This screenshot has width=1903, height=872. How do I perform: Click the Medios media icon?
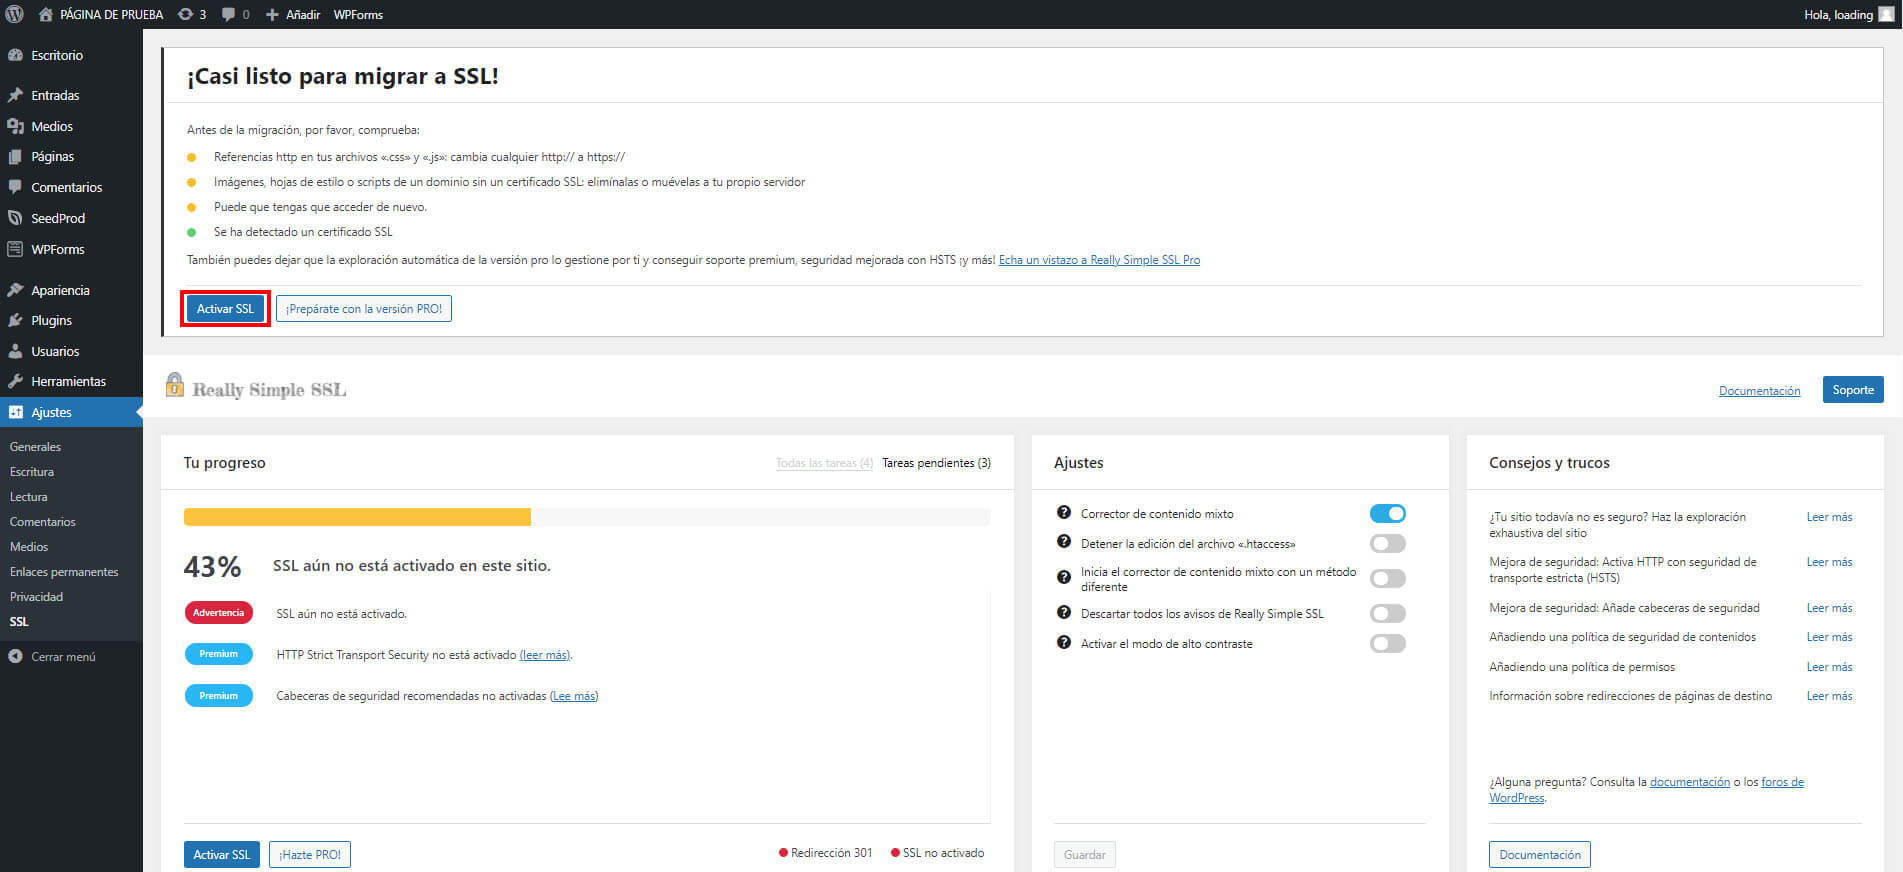tap(15, 126)
